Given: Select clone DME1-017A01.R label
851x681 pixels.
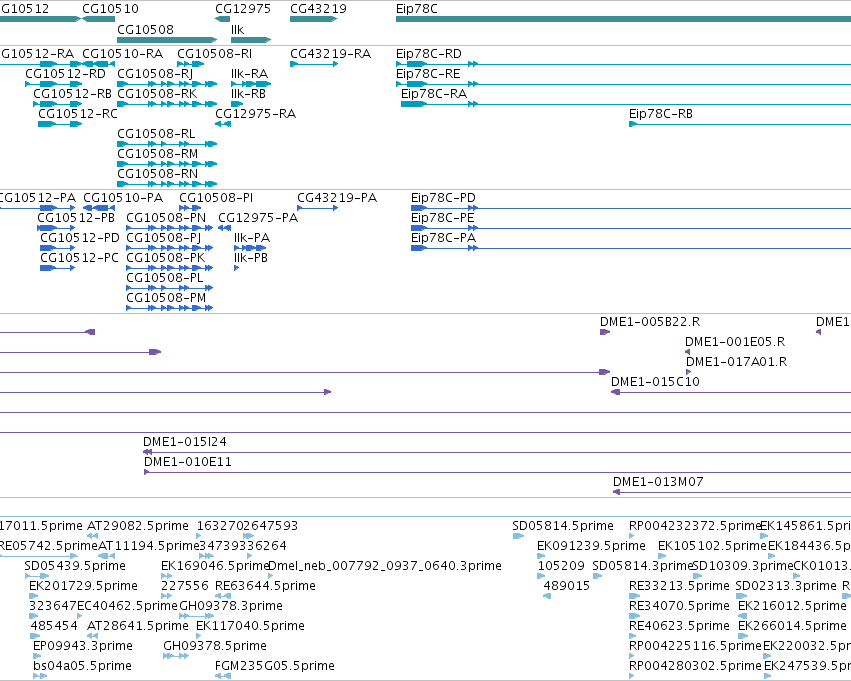Looking at the screenshot, I should (736, 362).
